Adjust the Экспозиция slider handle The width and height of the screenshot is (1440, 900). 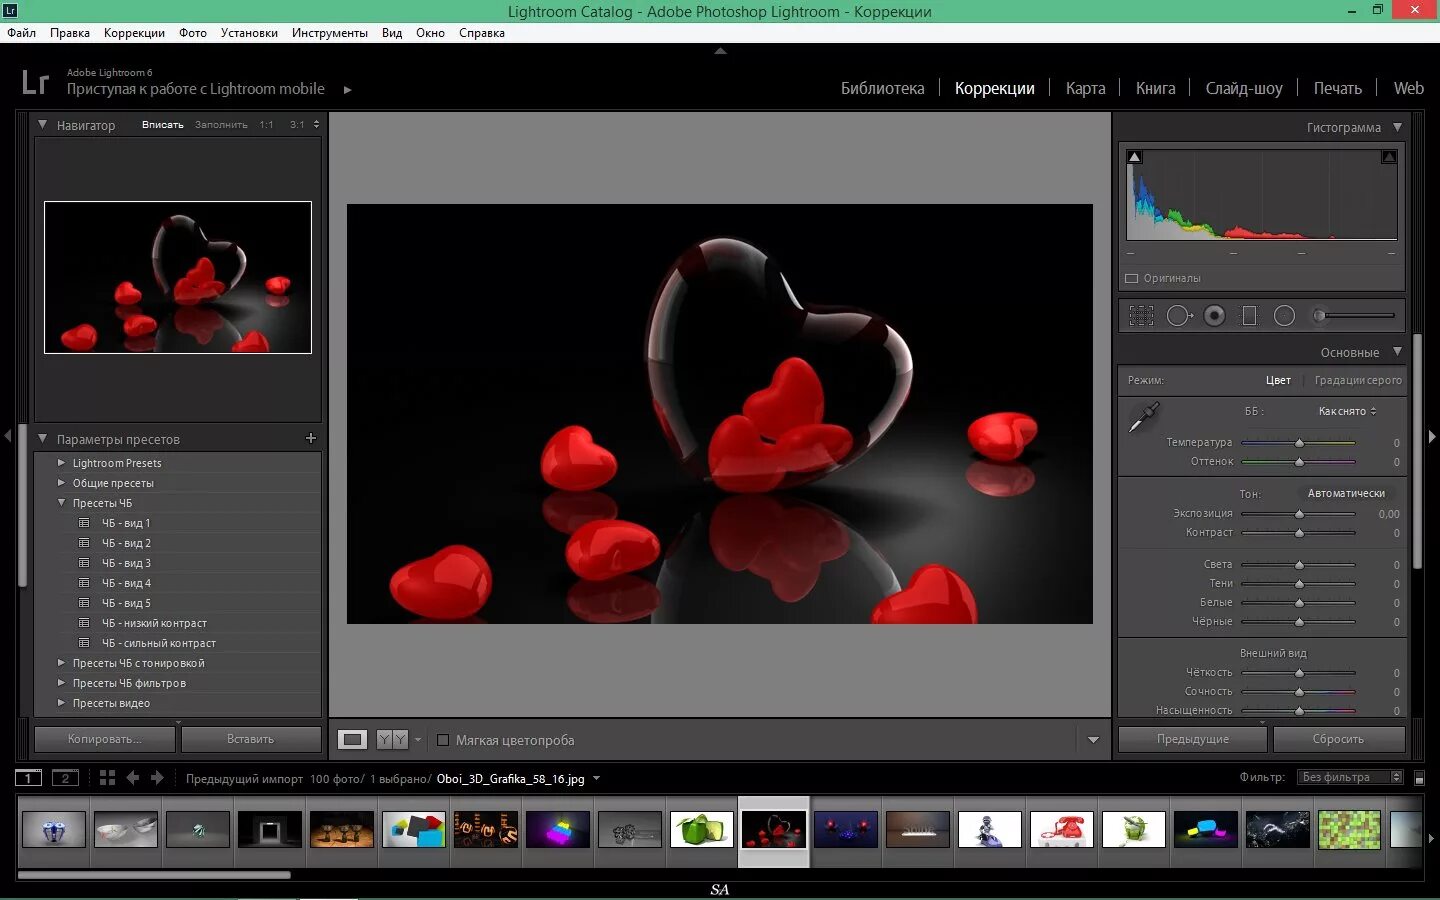(1299, 514)
